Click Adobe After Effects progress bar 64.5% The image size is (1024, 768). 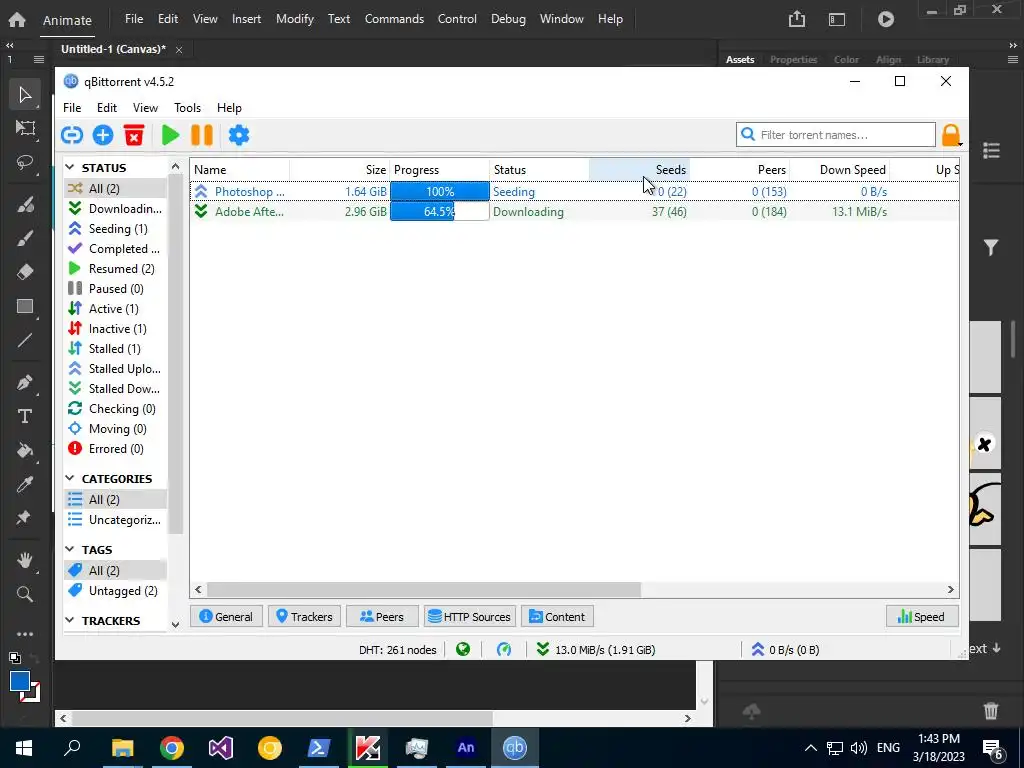[x=440, y=212]
